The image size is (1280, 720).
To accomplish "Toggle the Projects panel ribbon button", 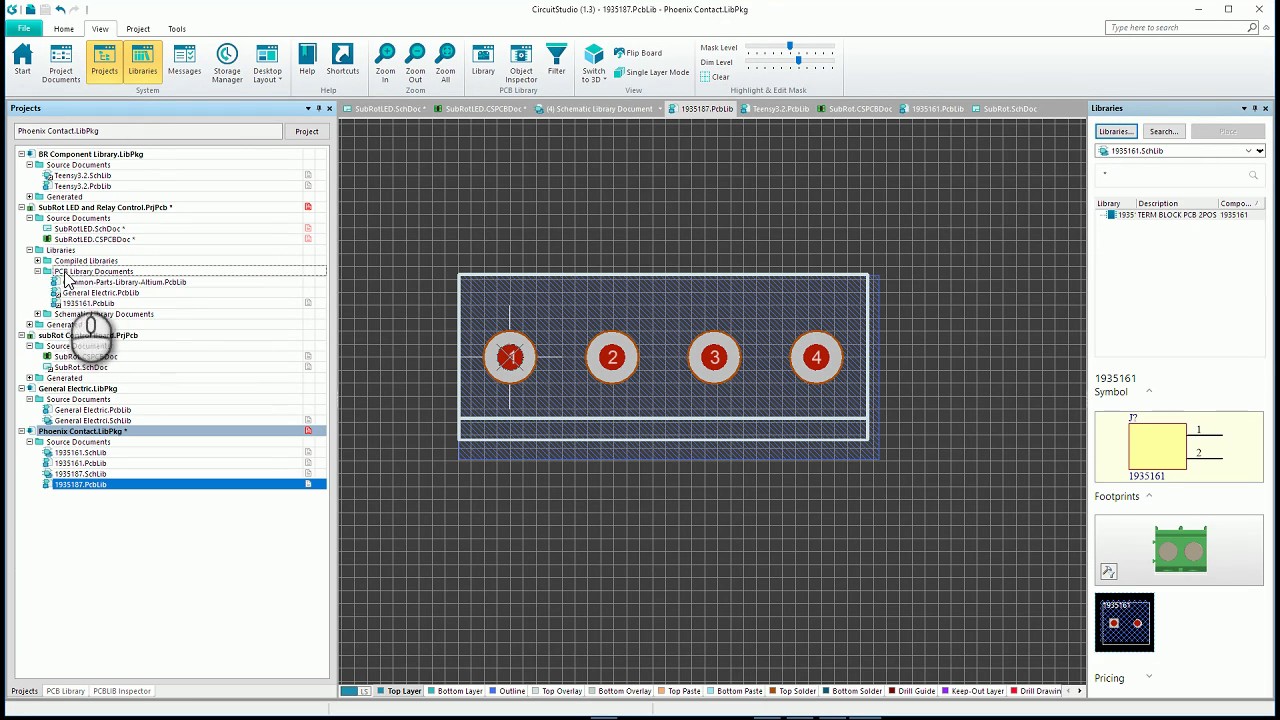I will 104,61.
